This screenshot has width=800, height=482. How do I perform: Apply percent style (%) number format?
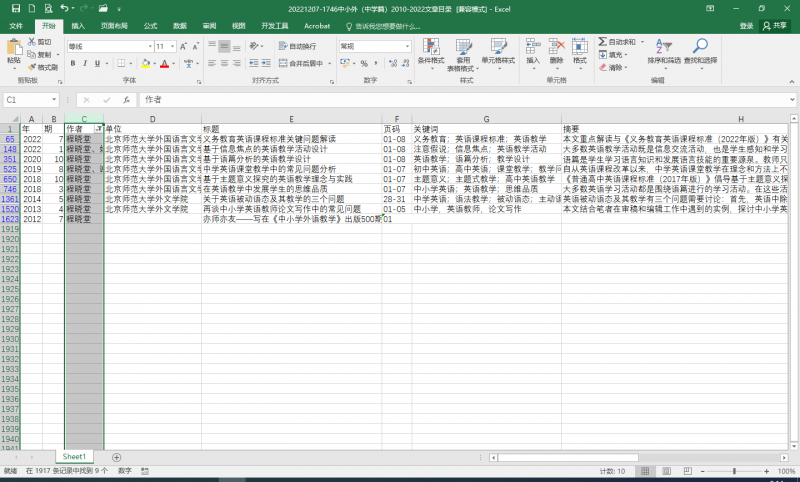[x=364, y=63]
